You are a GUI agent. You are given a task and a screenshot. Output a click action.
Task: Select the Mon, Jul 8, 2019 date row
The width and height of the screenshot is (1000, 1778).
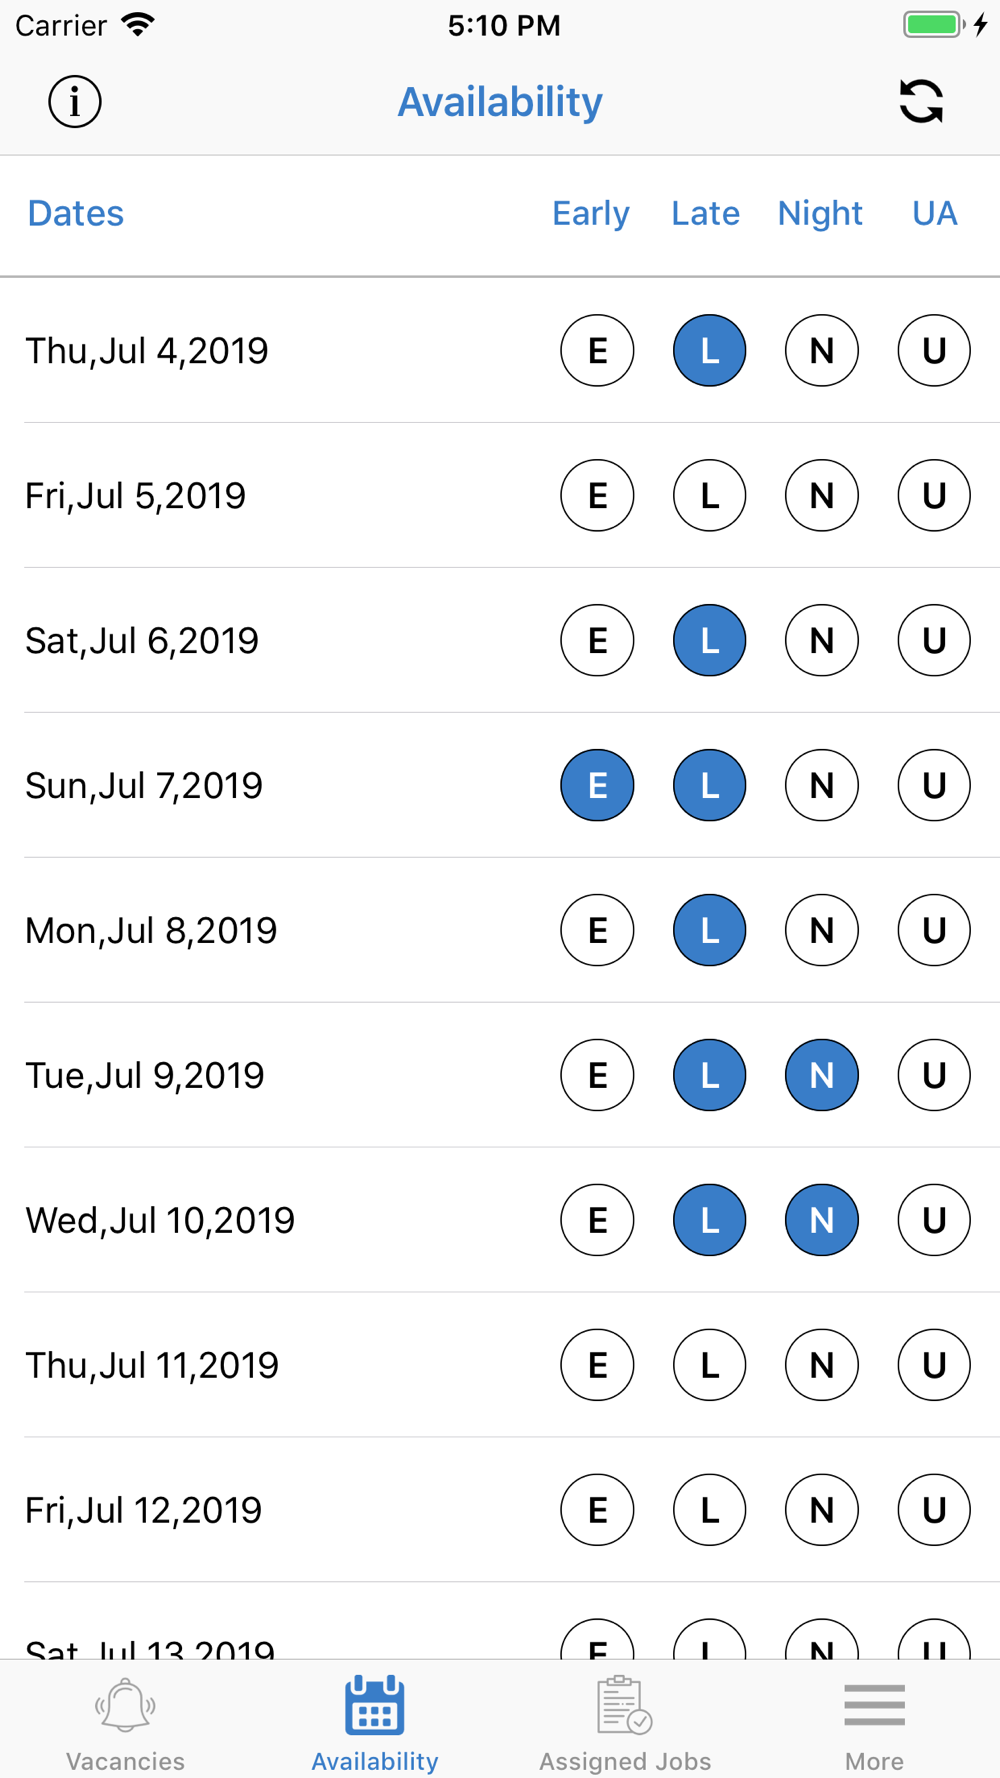pyautogui.click(x=151, y=931)
